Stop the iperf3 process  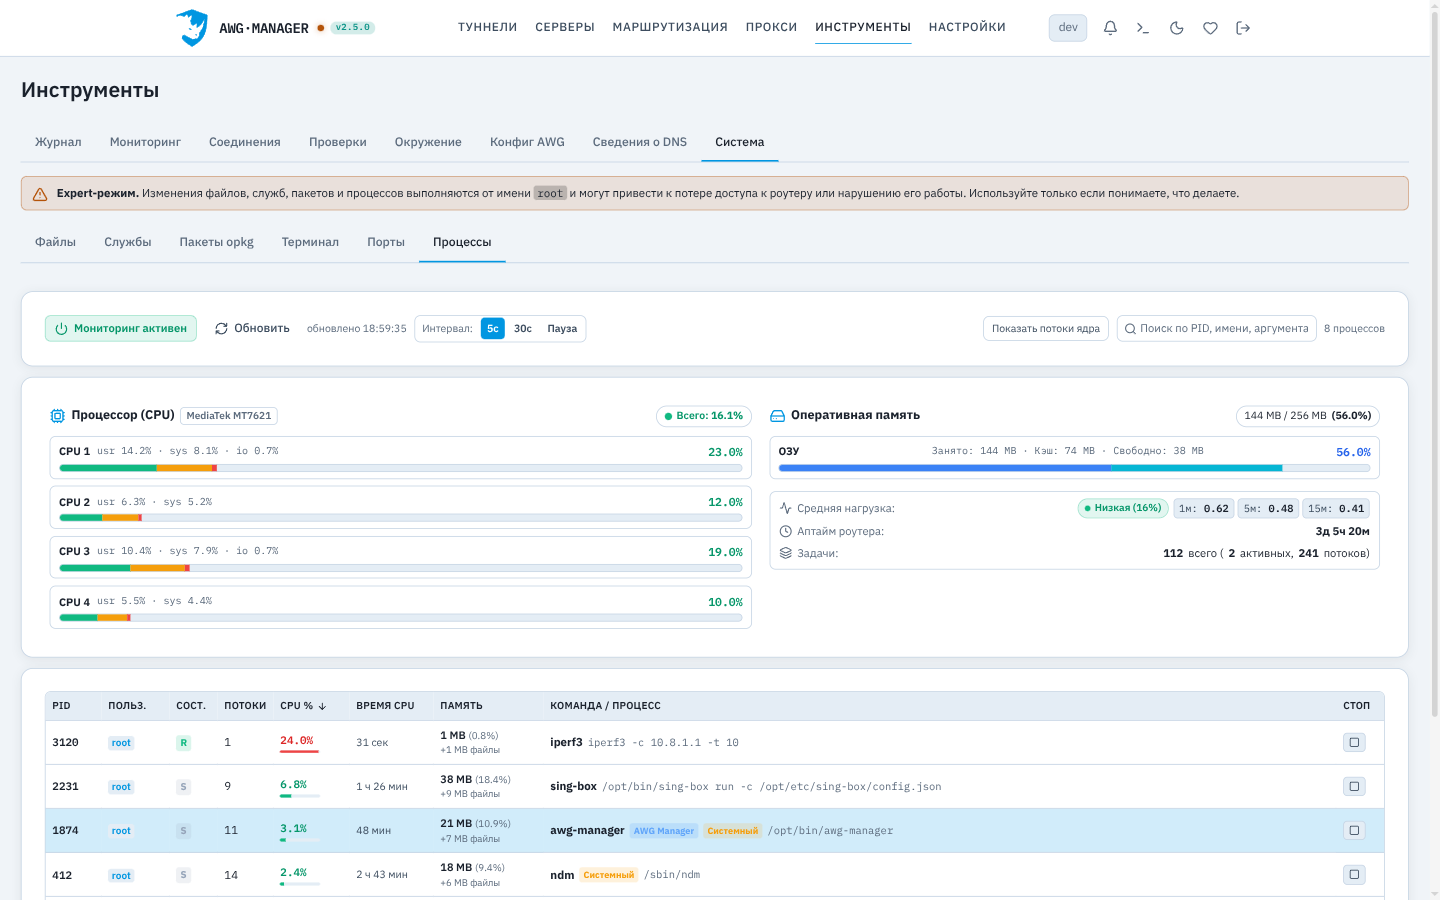tap(1354, 742)
